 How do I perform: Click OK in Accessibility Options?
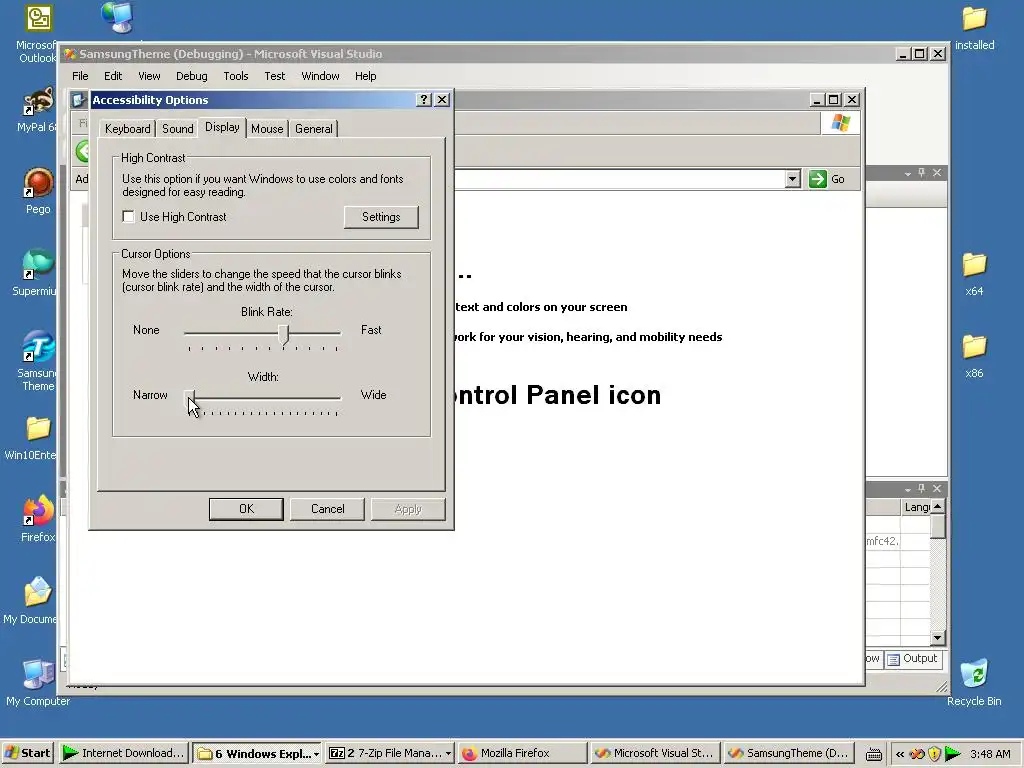click(246, 509)
